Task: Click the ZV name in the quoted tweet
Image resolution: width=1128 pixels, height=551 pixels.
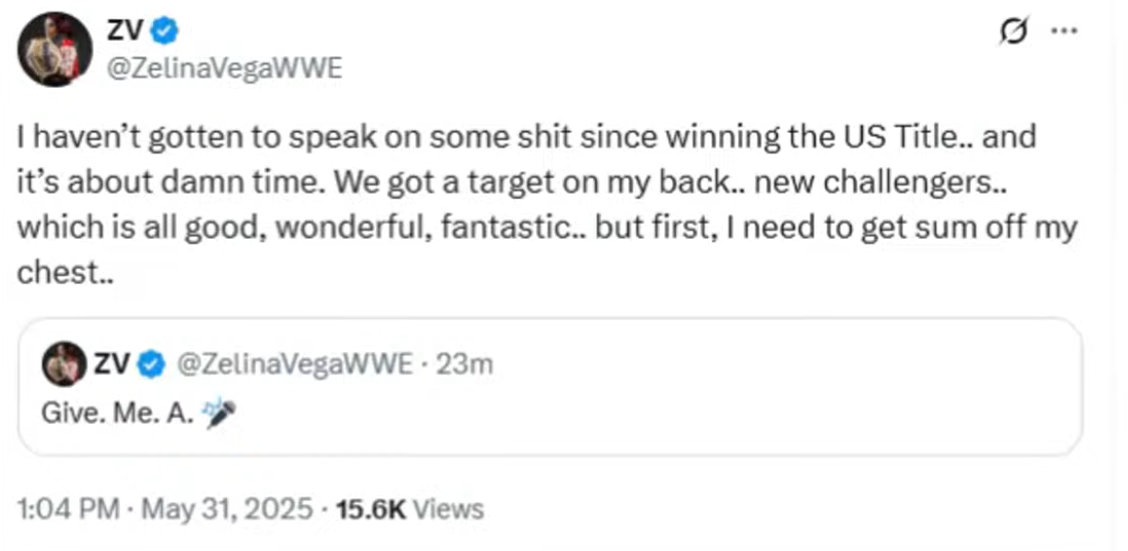Action: coord(112,365)
